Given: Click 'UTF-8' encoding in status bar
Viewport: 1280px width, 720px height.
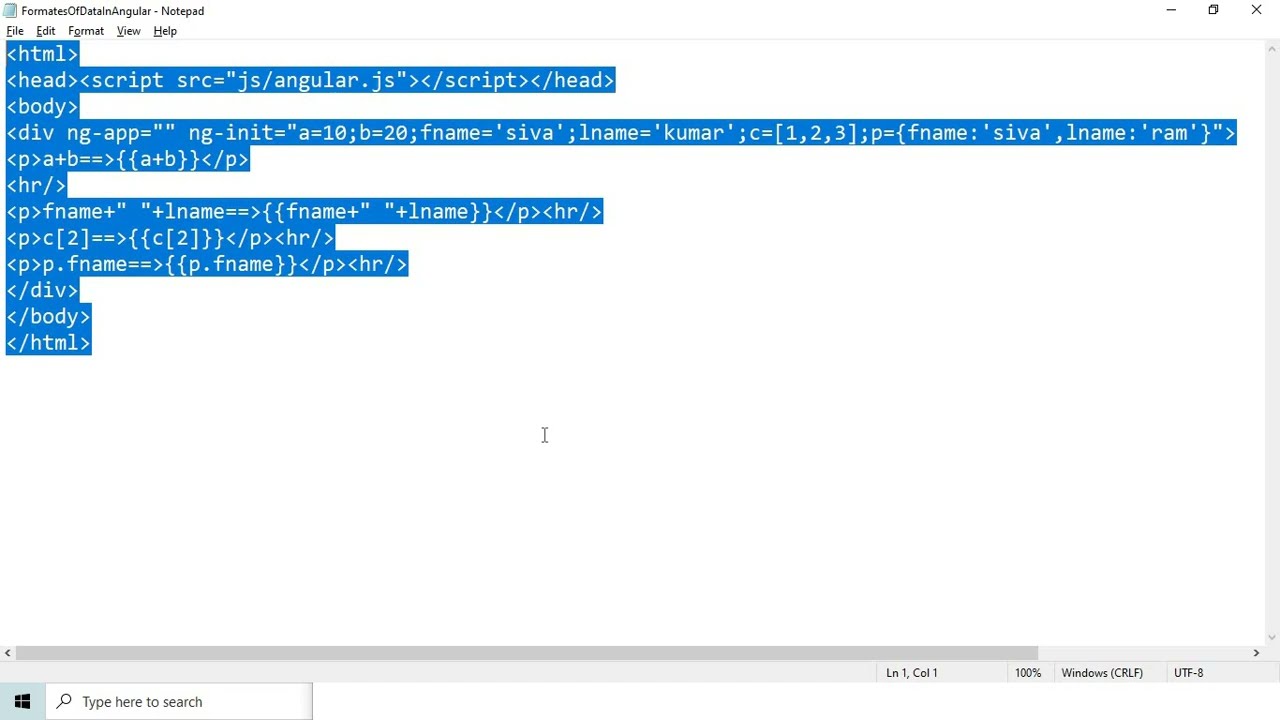Looking at the screenshot, I should (x=1189, y=673).
